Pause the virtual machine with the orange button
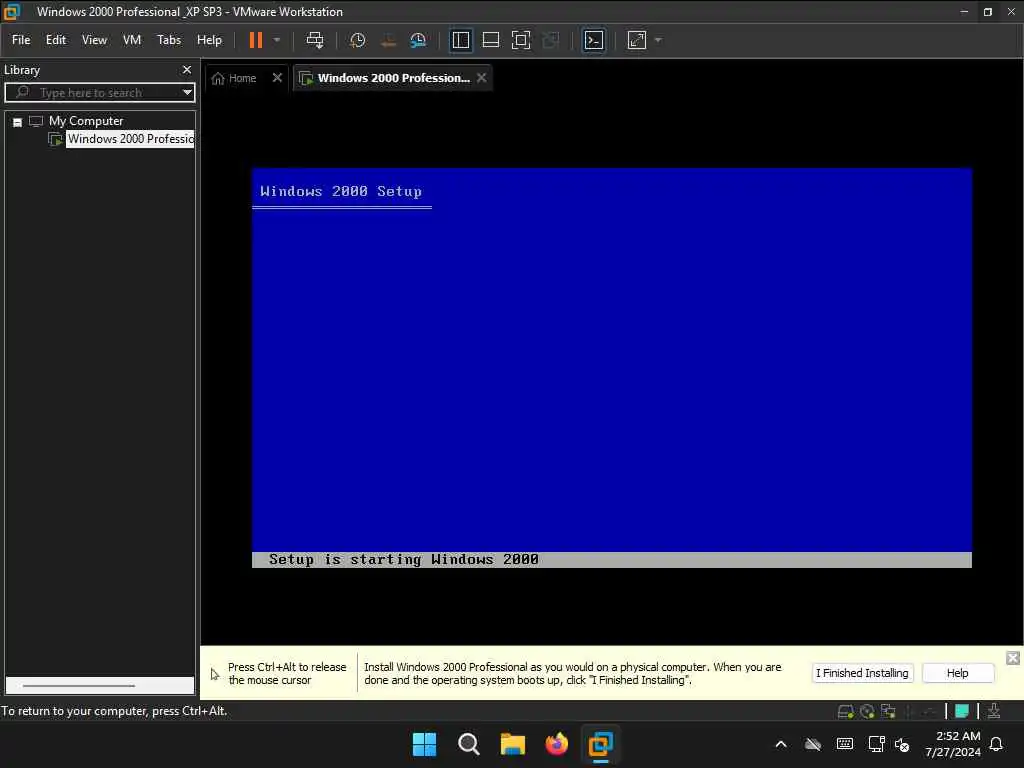Image resolution: width=1024 pixels, height=768 pixels. tap(255, 40)
